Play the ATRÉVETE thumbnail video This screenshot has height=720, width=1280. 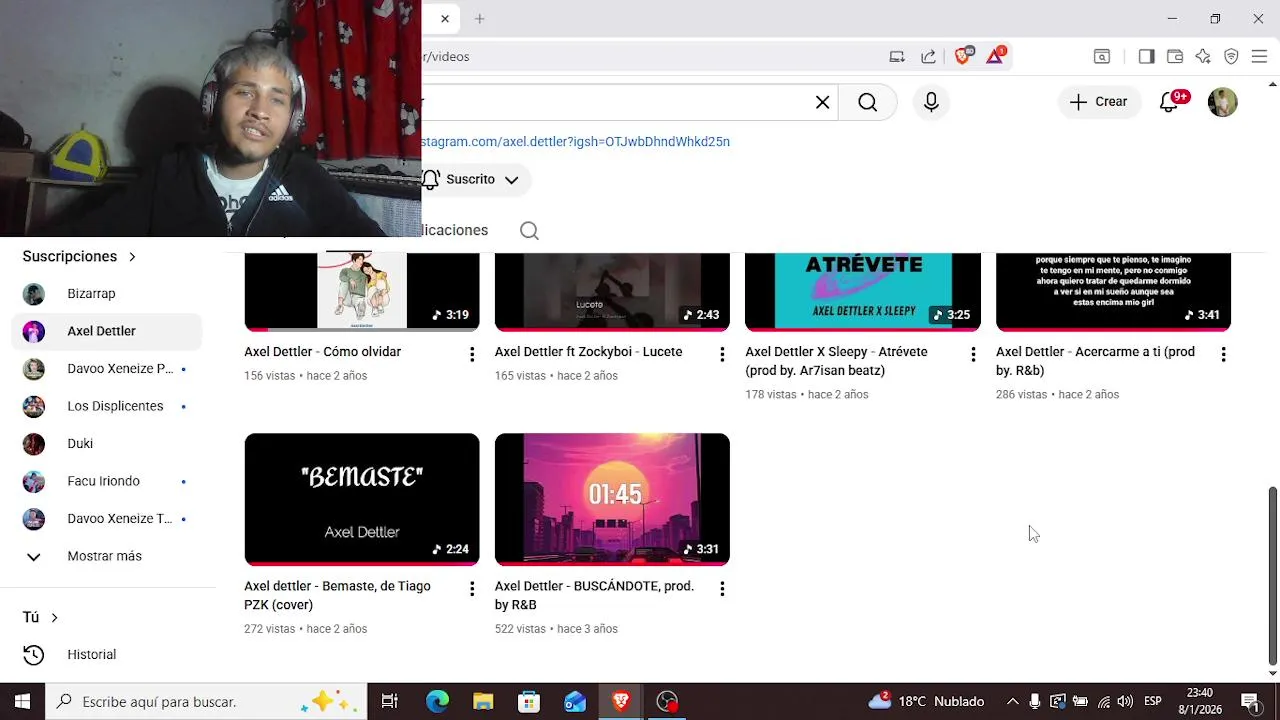(863, 291)
